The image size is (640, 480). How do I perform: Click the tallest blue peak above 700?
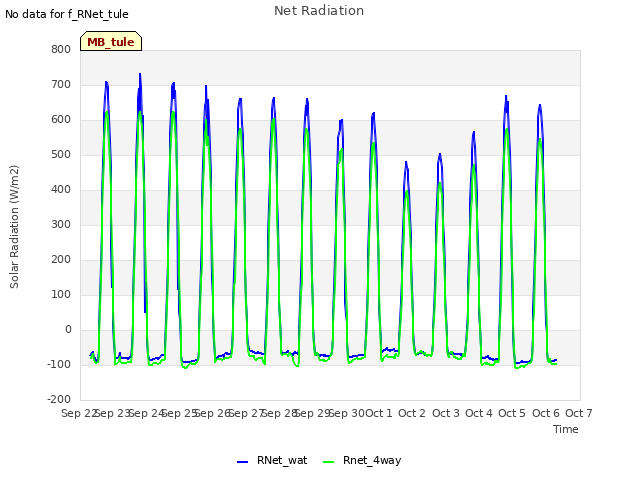[140, 74]
